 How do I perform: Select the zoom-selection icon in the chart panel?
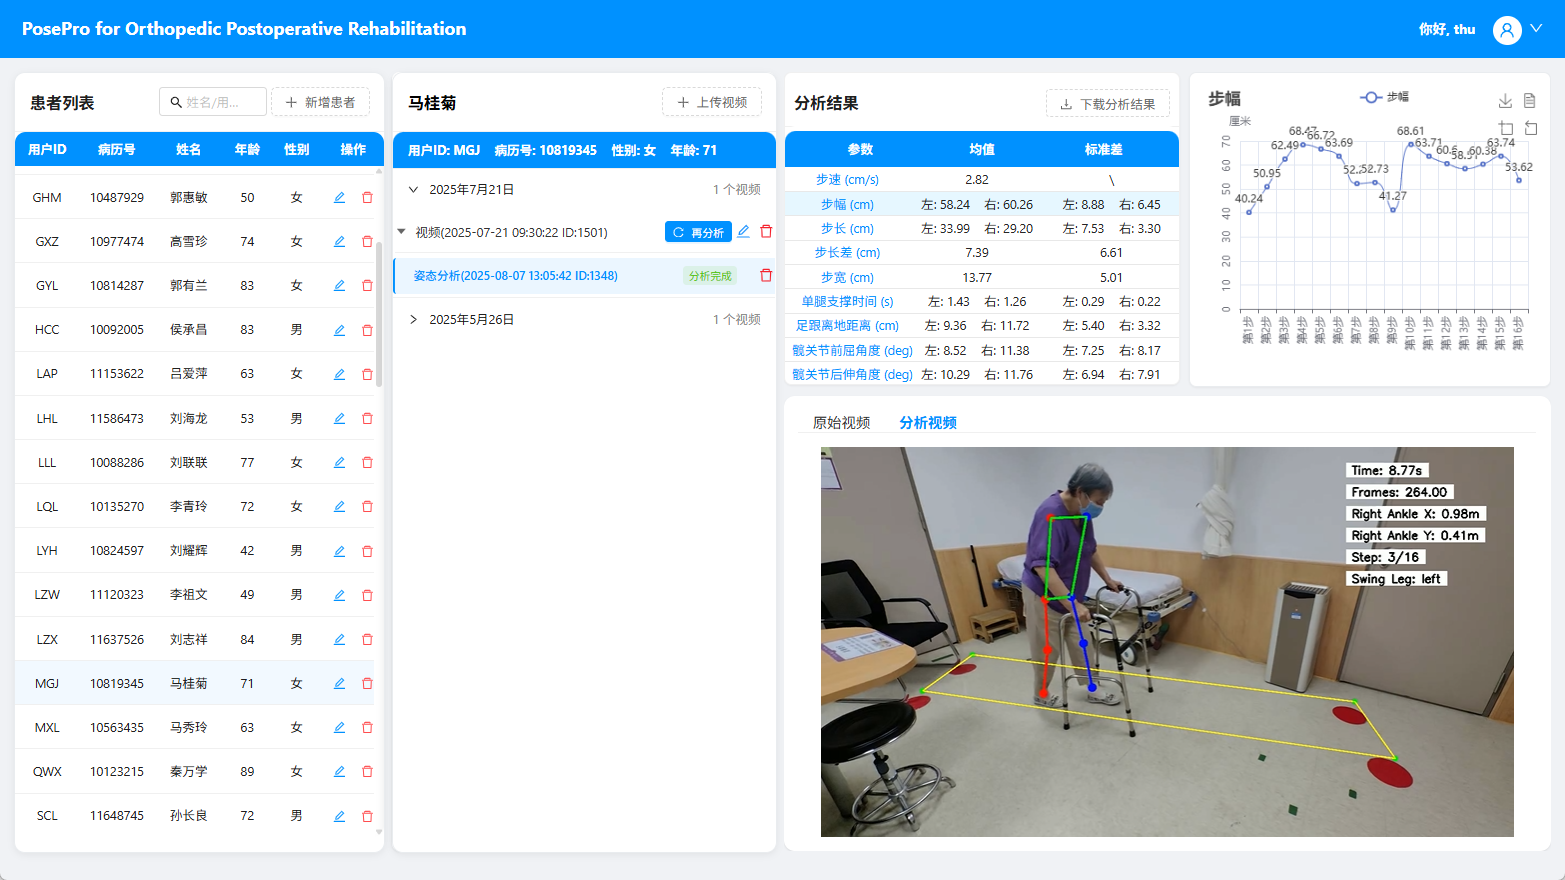tap(1506, 128)
